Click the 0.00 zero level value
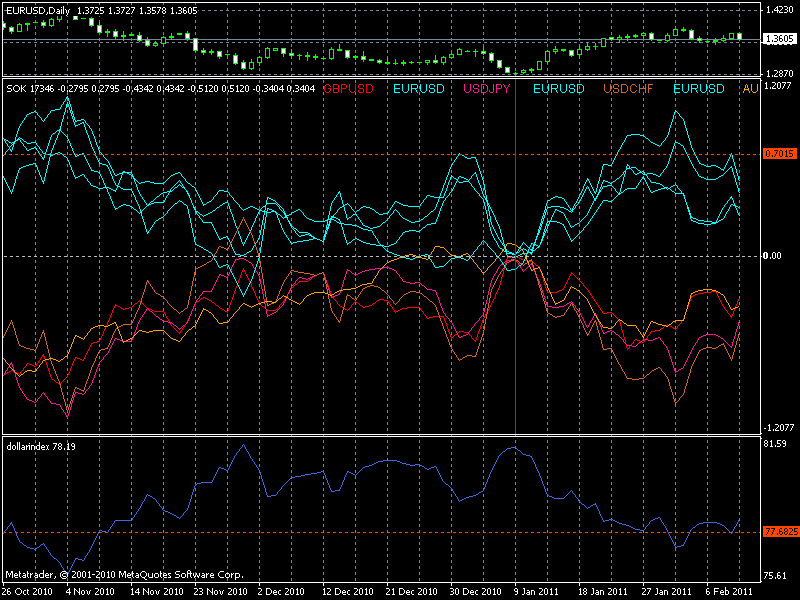 [x=773, y=256]
